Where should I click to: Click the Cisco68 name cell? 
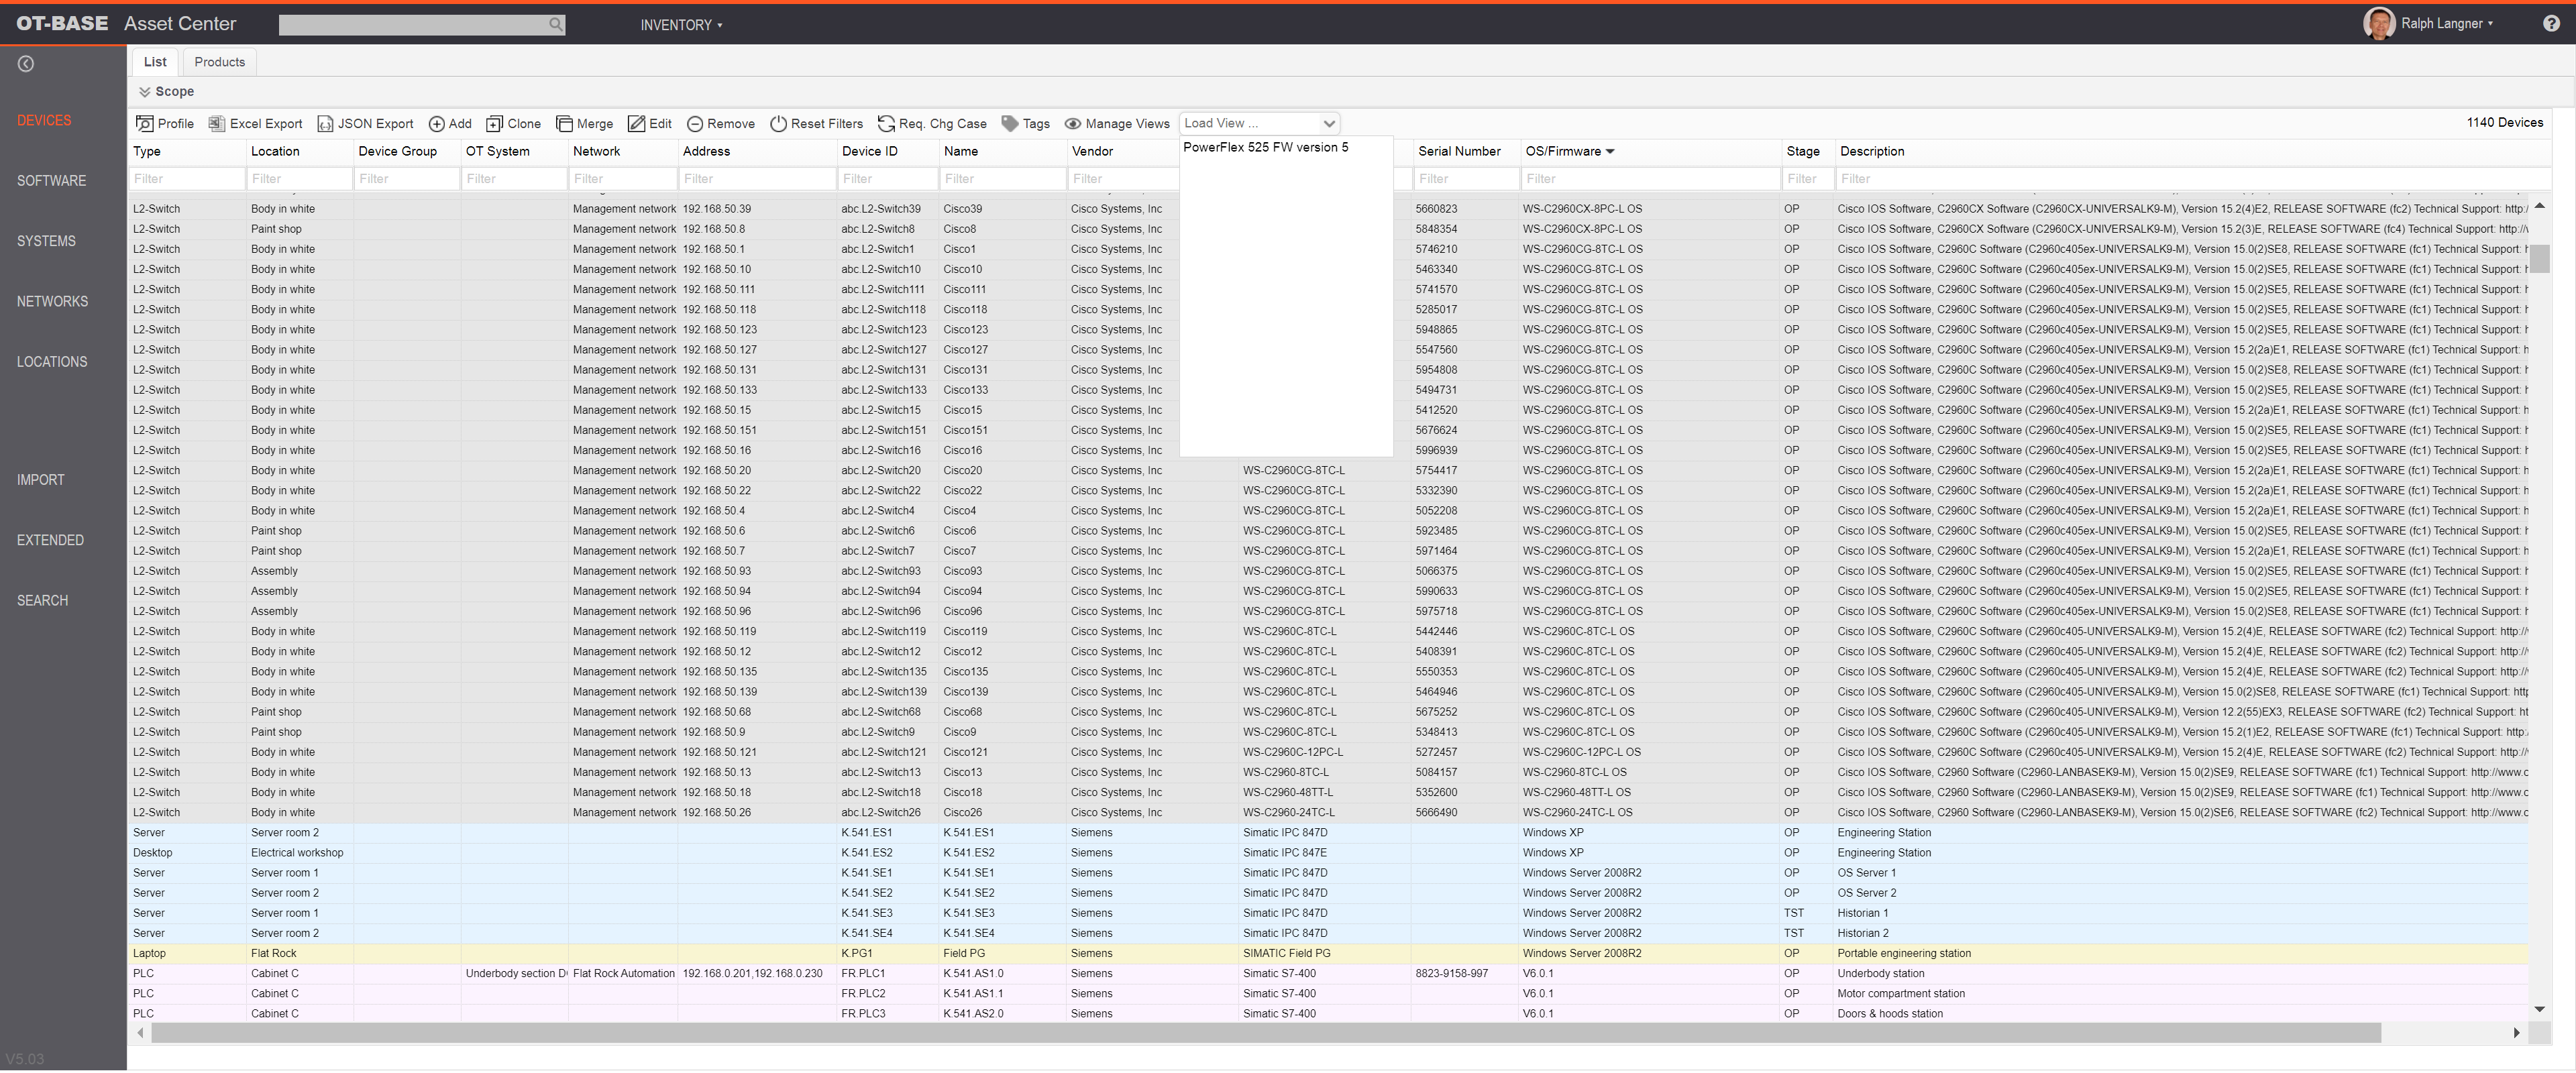coord(962,712)
